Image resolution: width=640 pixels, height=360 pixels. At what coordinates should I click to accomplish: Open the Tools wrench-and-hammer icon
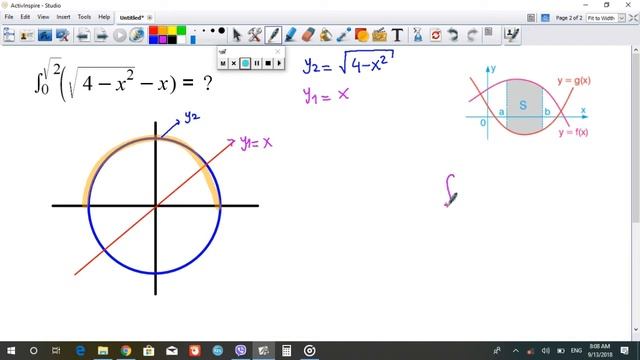pos(255,36)
